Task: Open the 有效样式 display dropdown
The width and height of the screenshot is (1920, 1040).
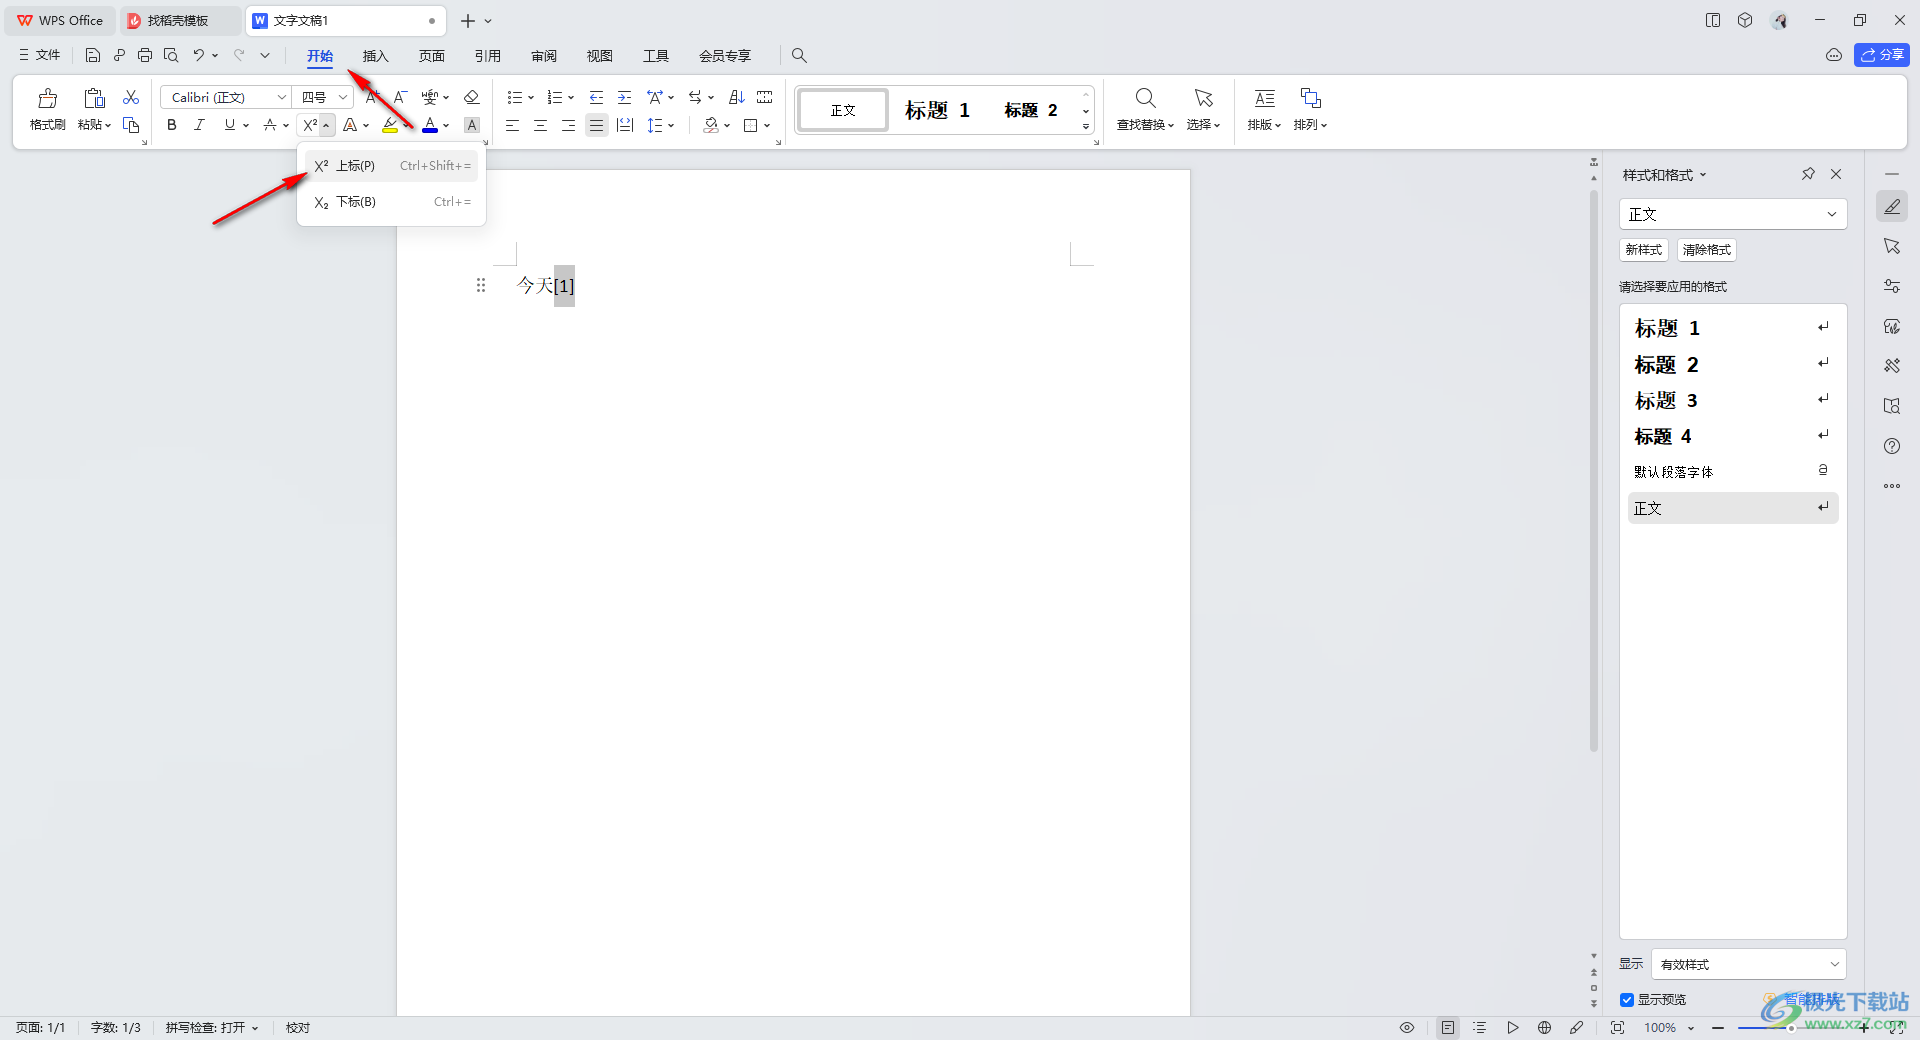Action: (1749, 964)
